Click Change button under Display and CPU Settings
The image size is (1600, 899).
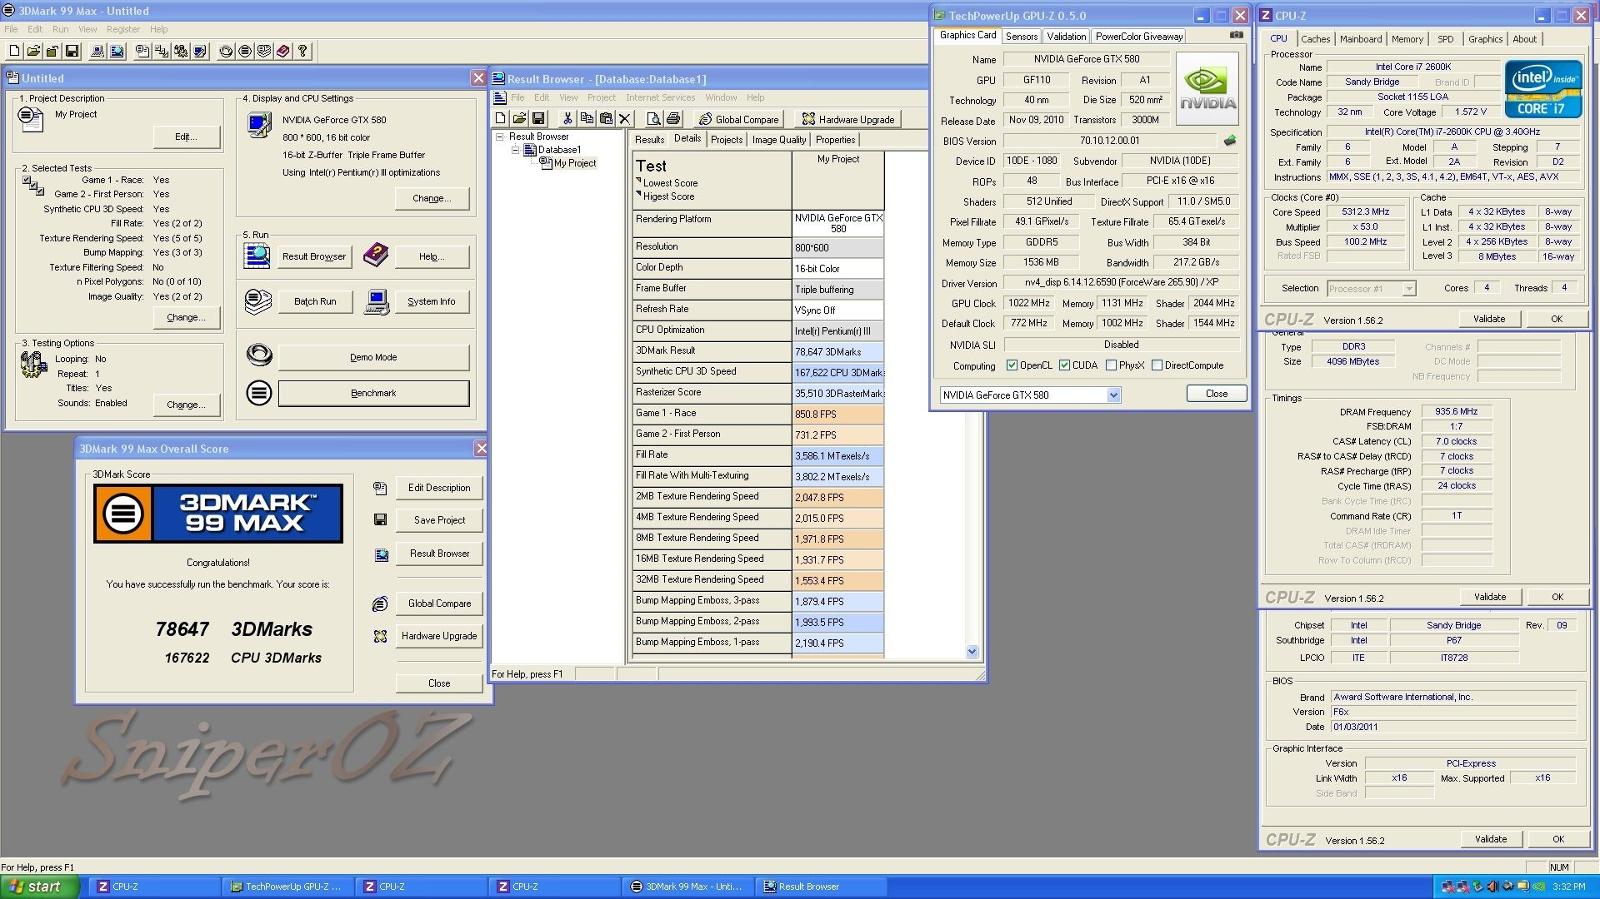[x=431, y=198]
